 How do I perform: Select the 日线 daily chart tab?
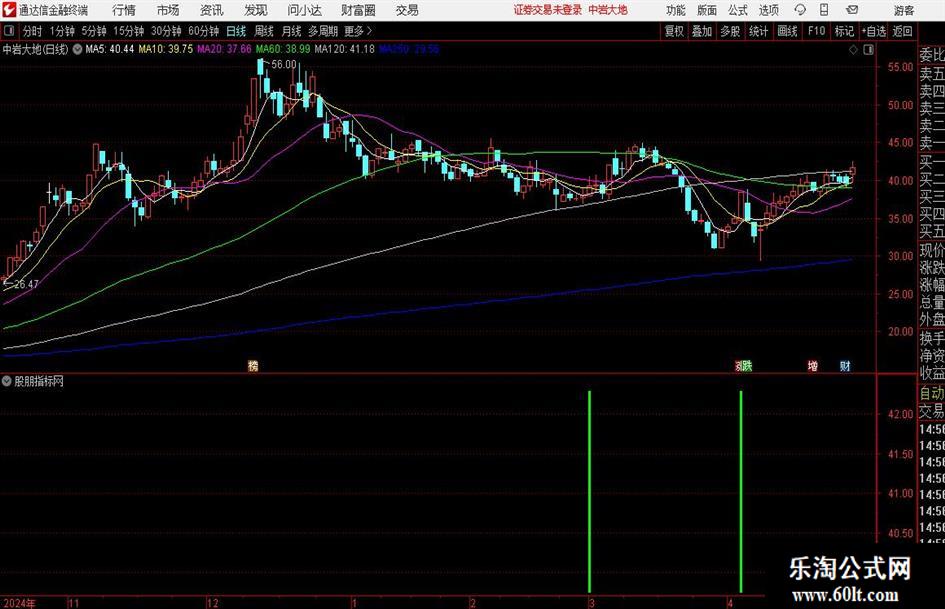pyautogui.click(x=236, y=31)
